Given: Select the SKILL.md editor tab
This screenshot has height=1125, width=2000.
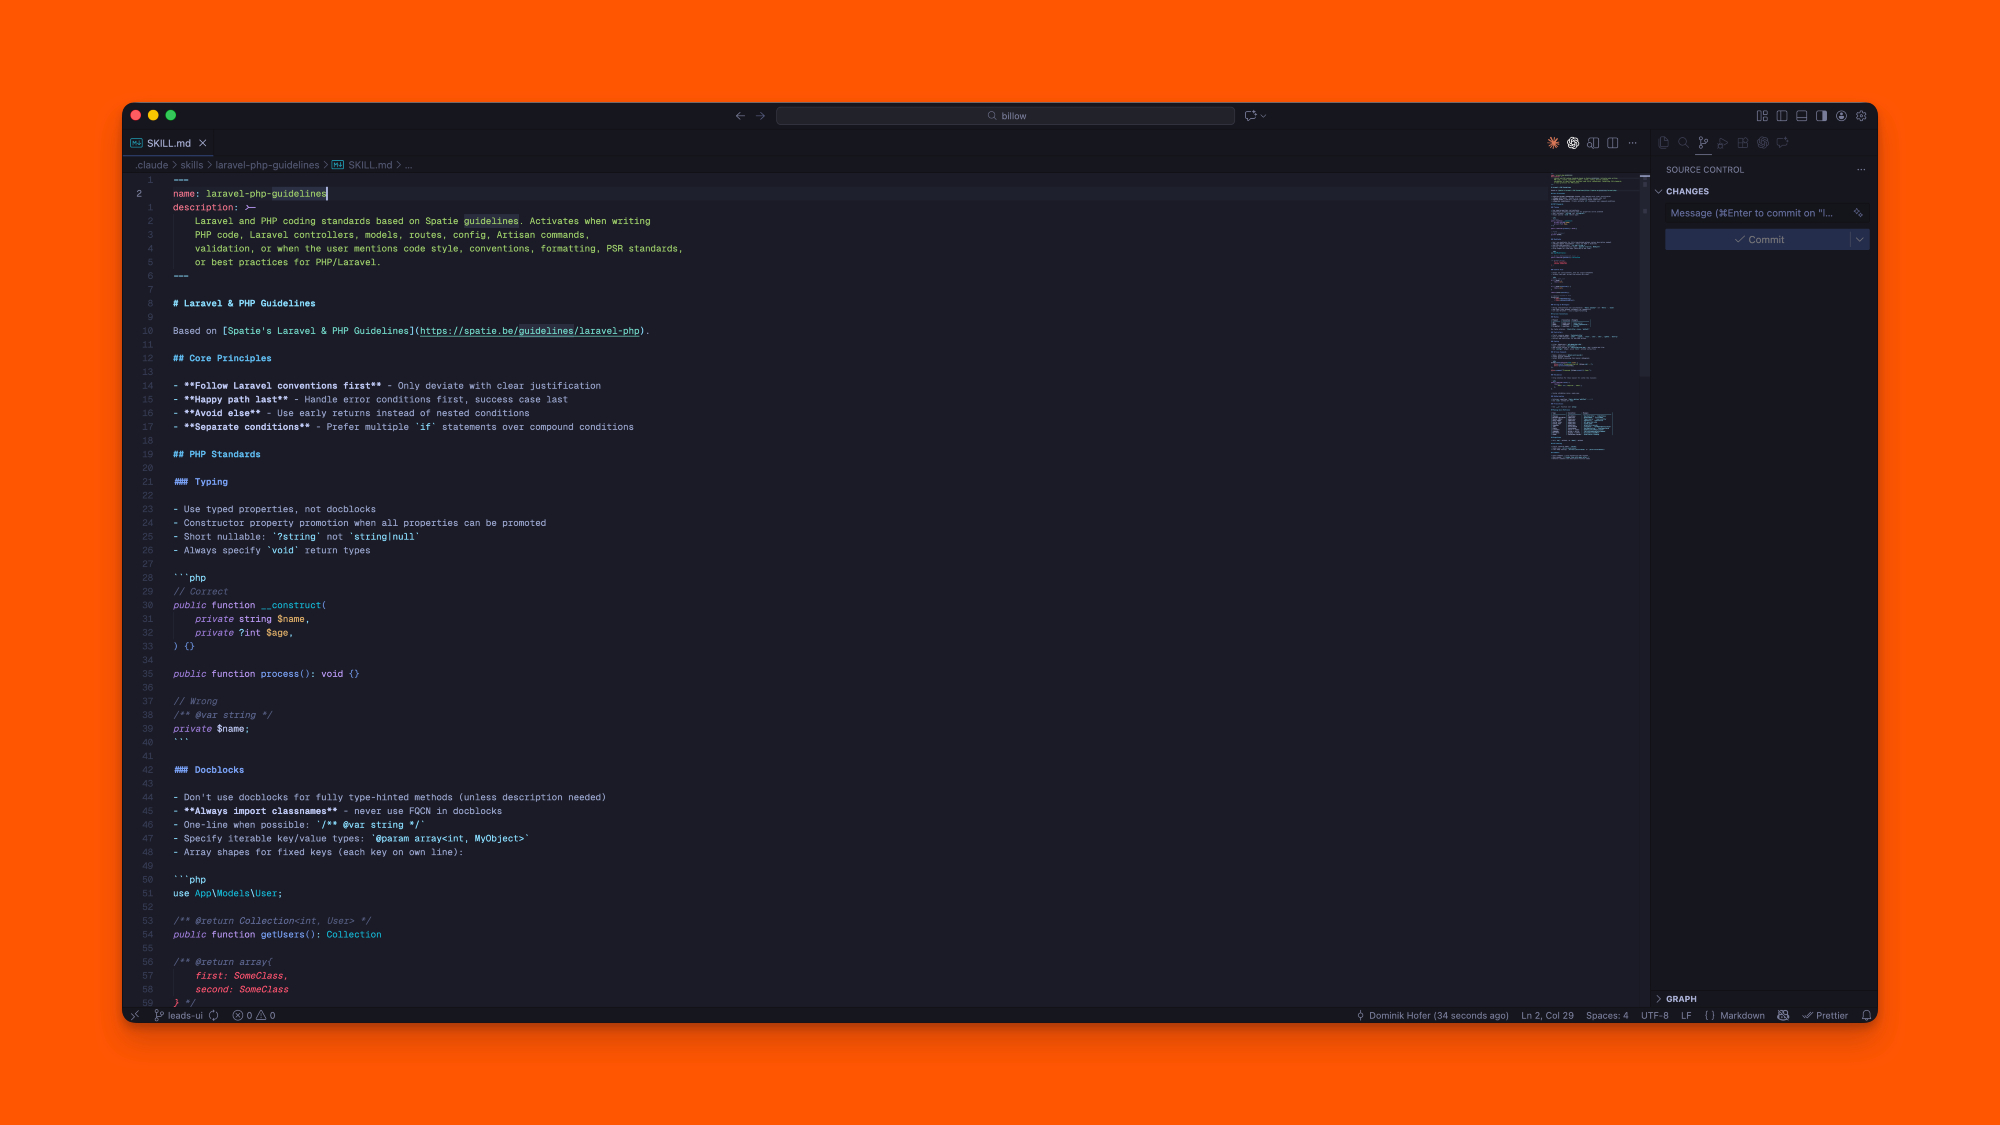Looking at the screenshot, I should point(169,143).
